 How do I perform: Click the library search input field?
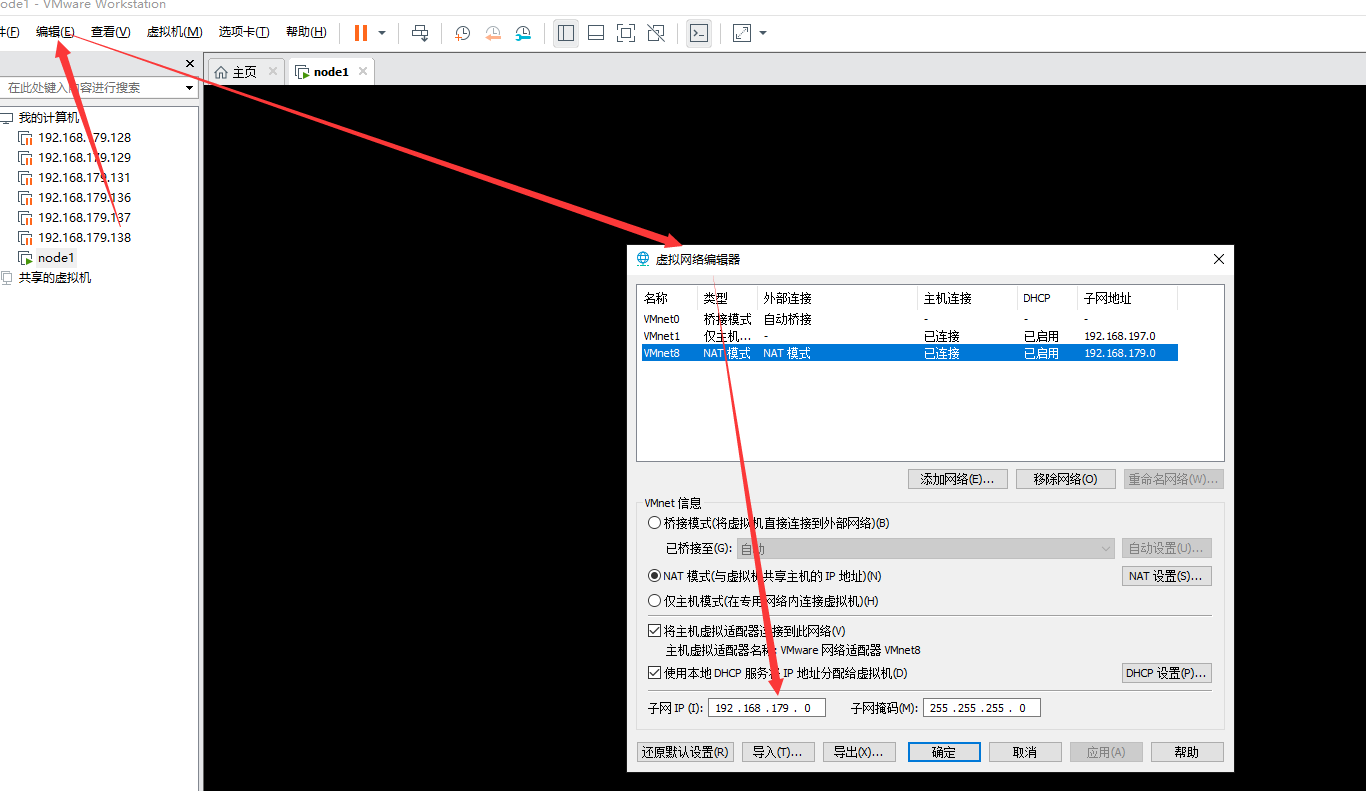(90, 88)
